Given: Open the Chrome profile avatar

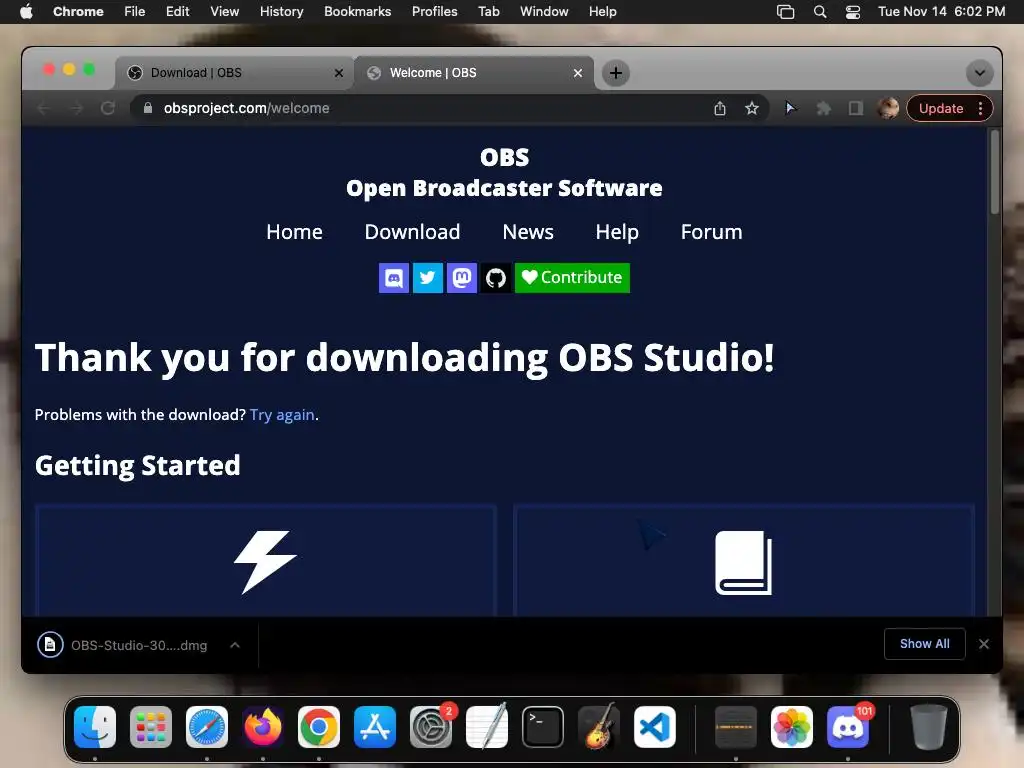Looking at the screenshot, I should tap(888, 108).
